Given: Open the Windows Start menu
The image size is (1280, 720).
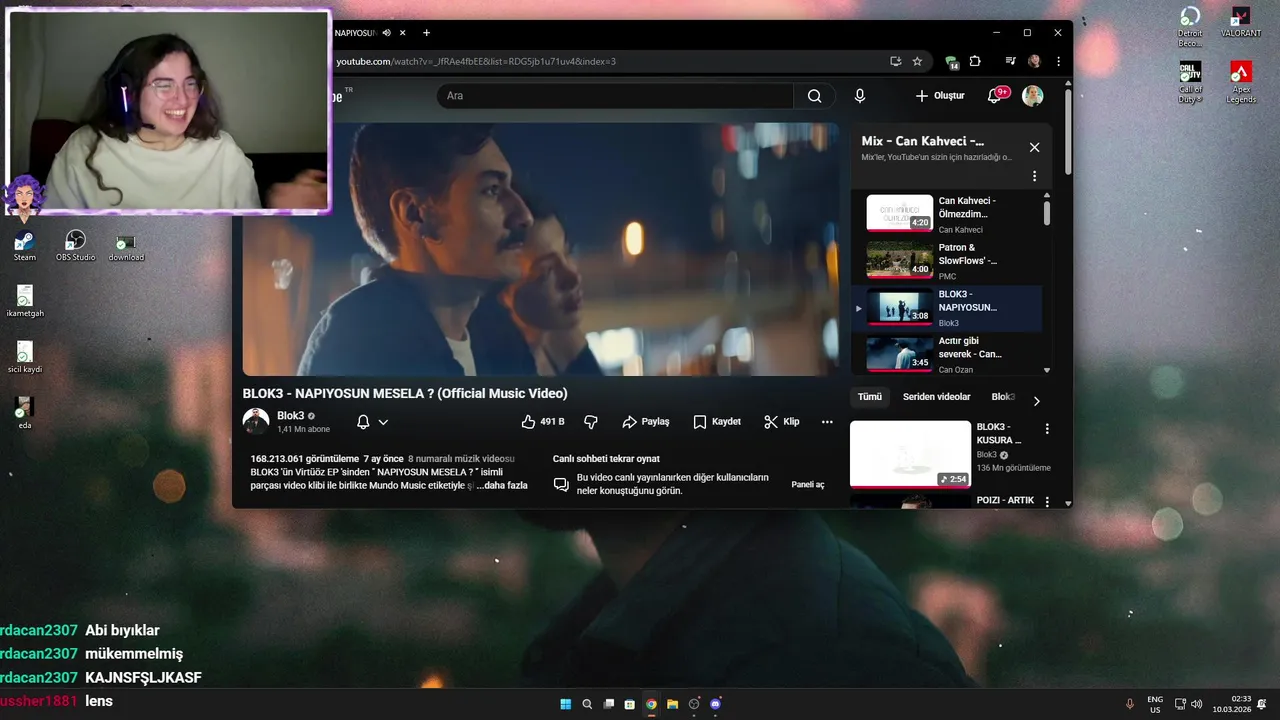Looking at the screenshot, I should (566, 704).
